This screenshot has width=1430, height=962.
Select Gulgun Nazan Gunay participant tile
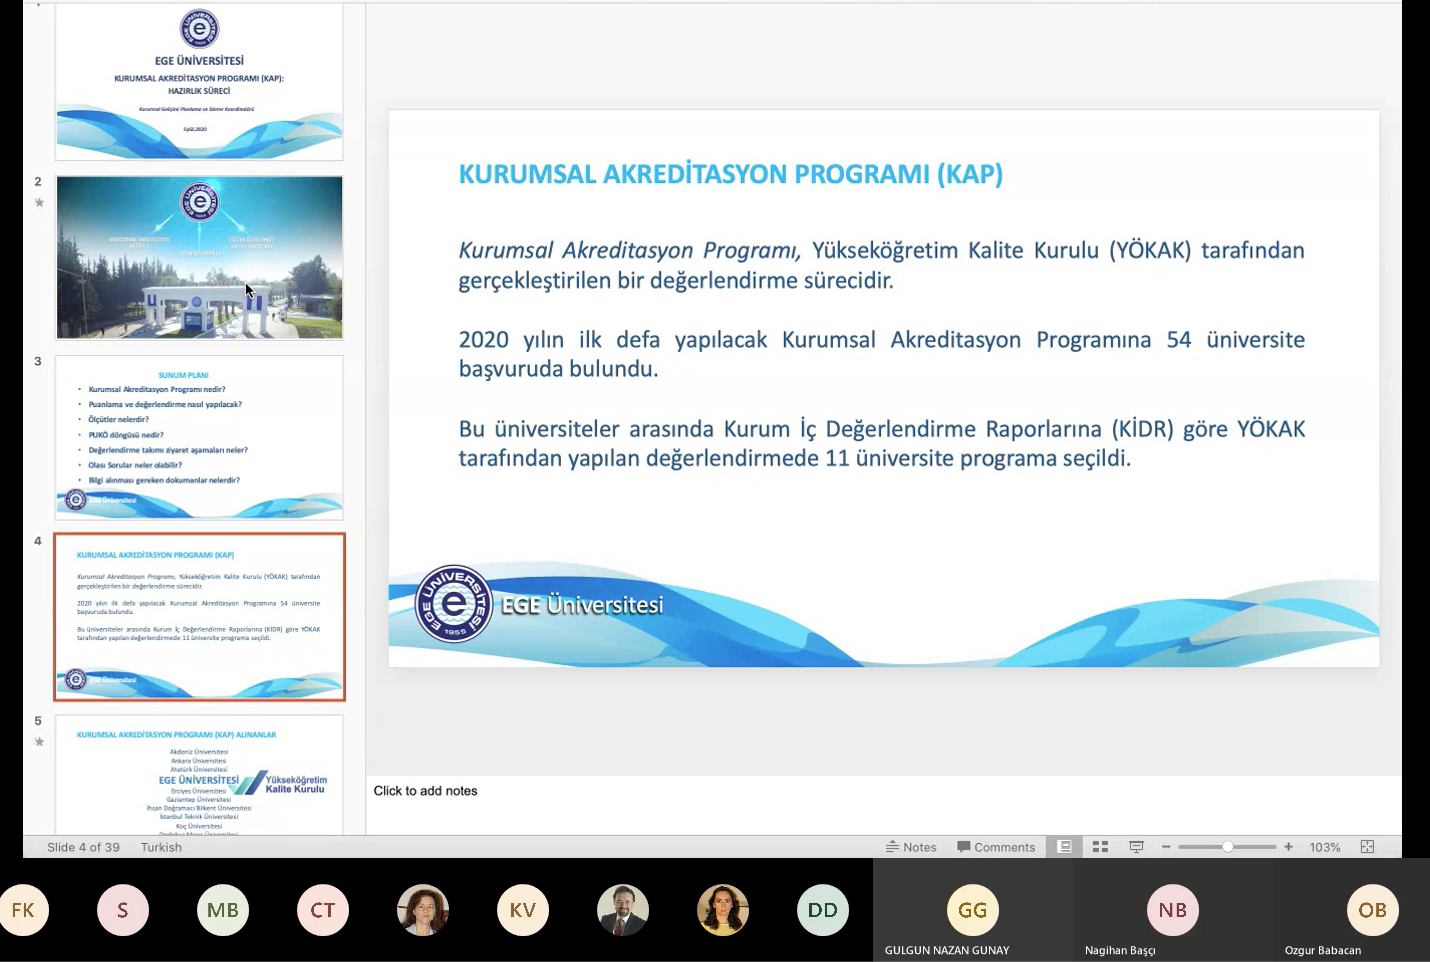pyautogui.click(x=973, y=910)
